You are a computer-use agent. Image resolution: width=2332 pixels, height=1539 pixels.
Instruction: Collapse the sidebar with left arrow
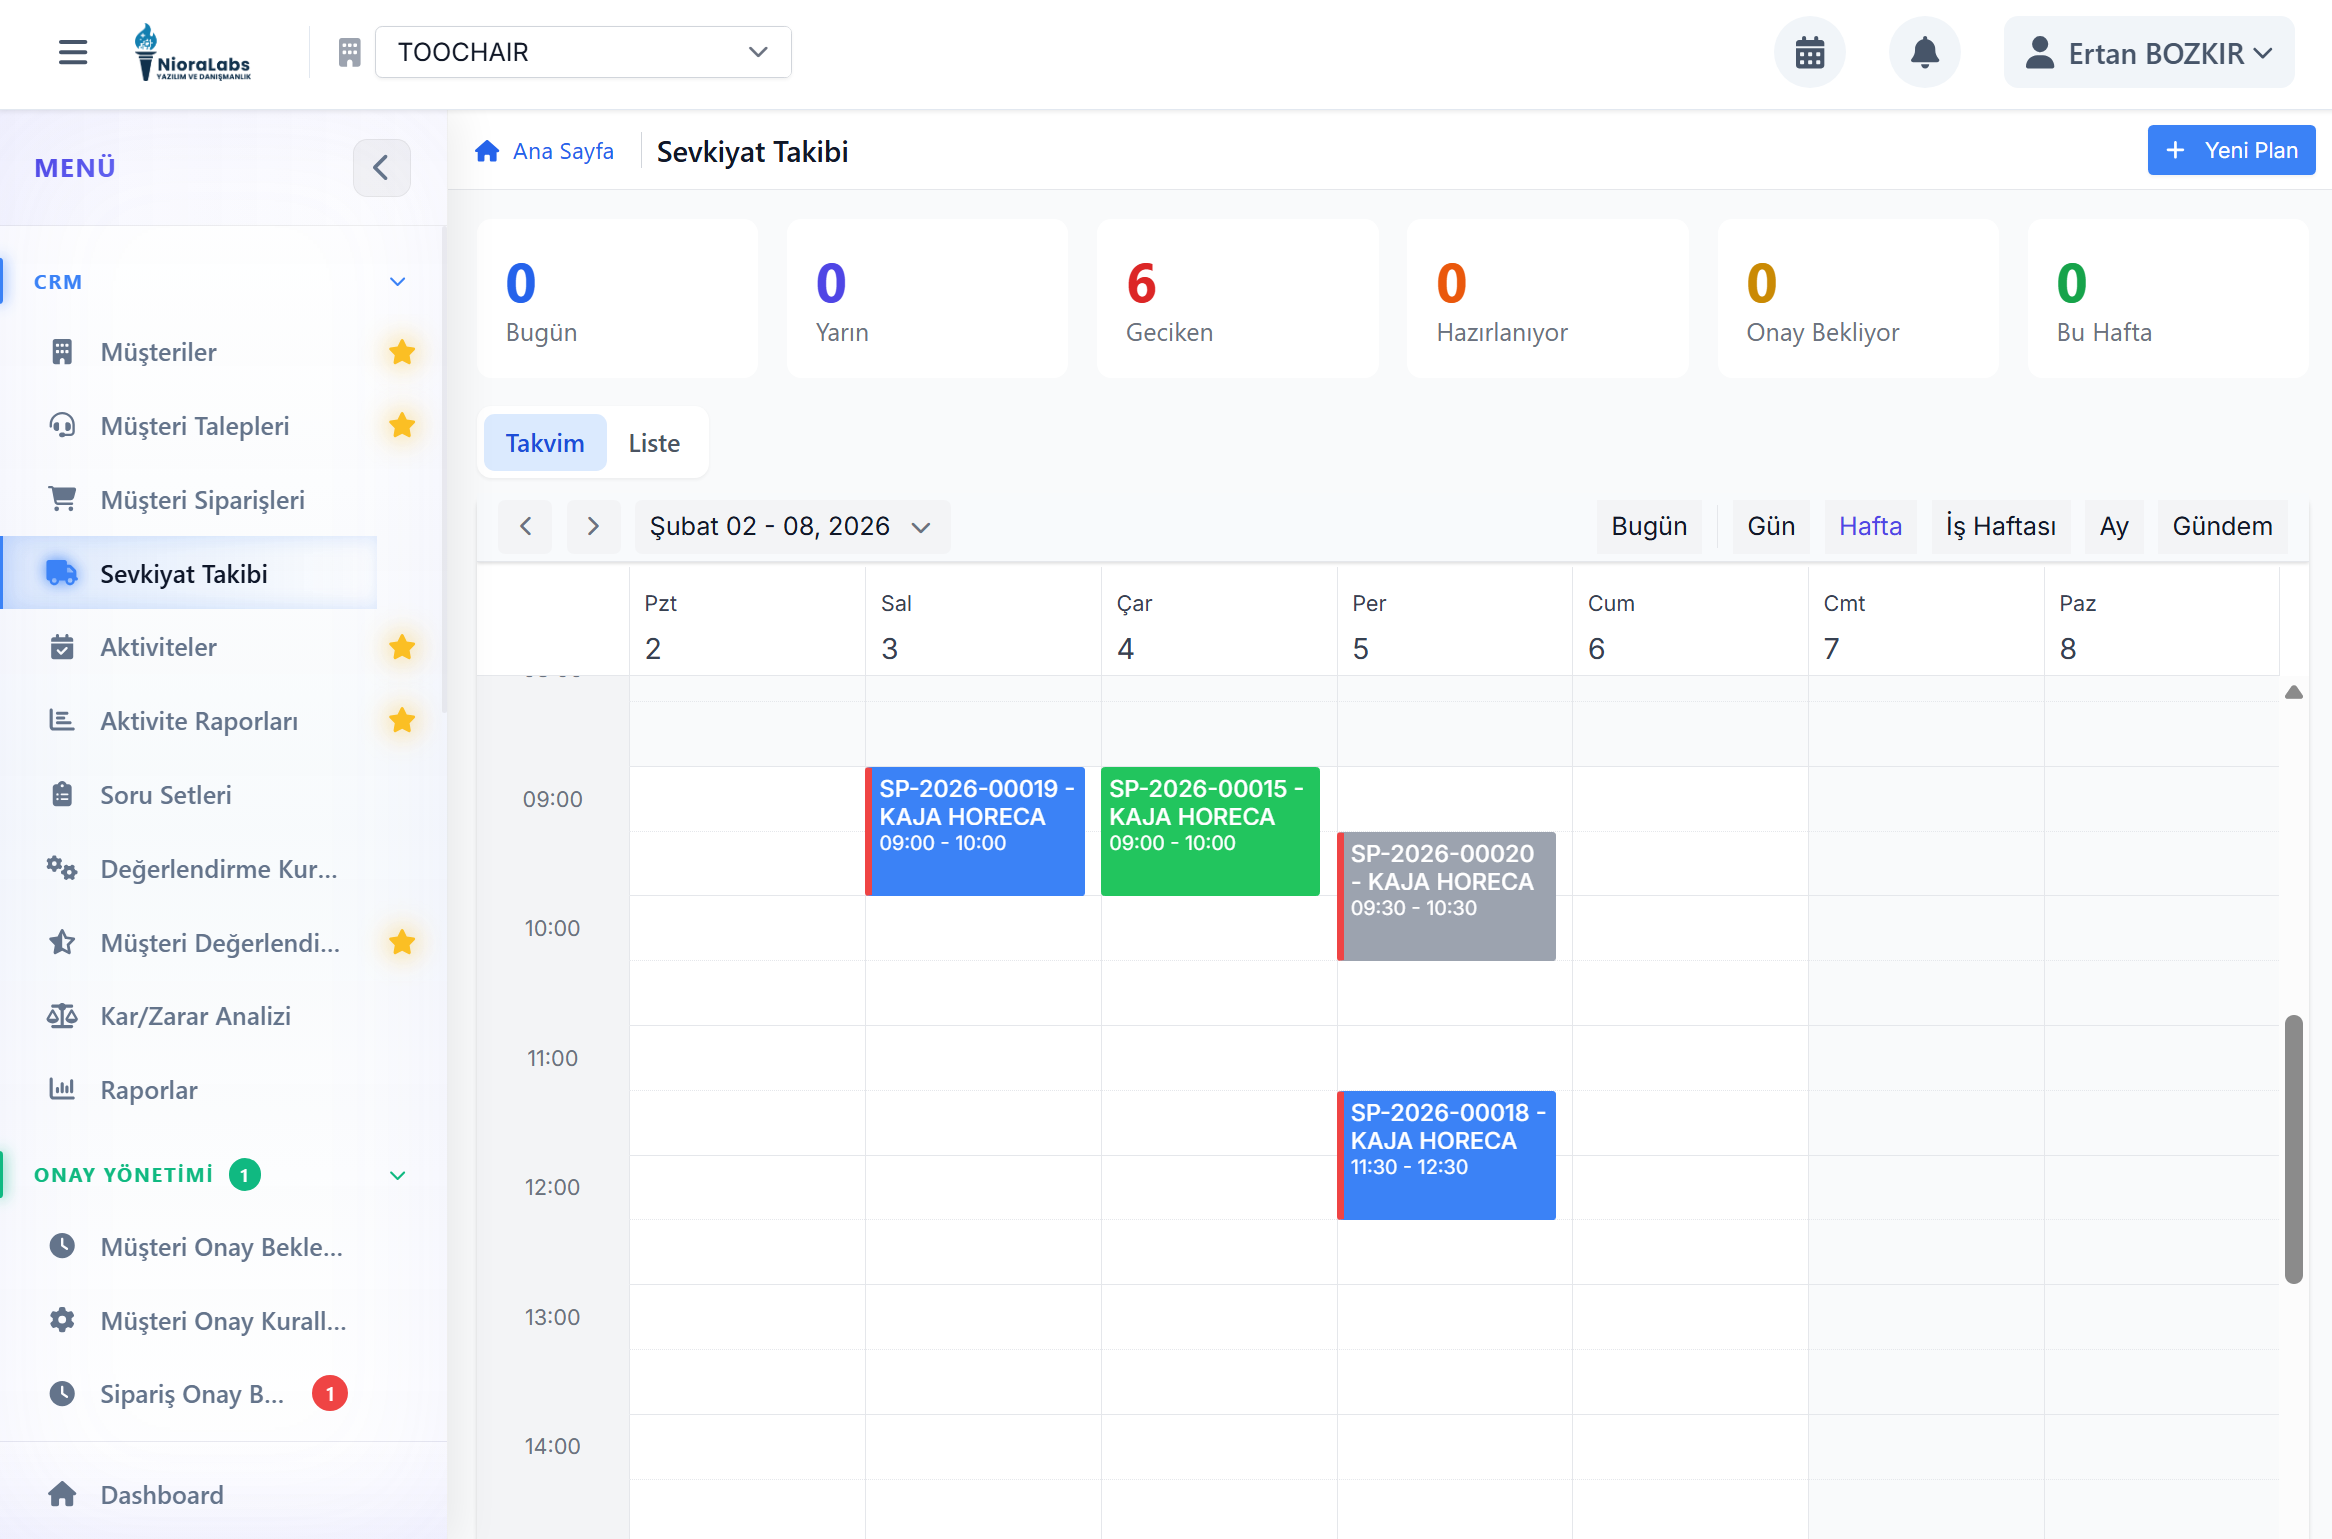381,168
